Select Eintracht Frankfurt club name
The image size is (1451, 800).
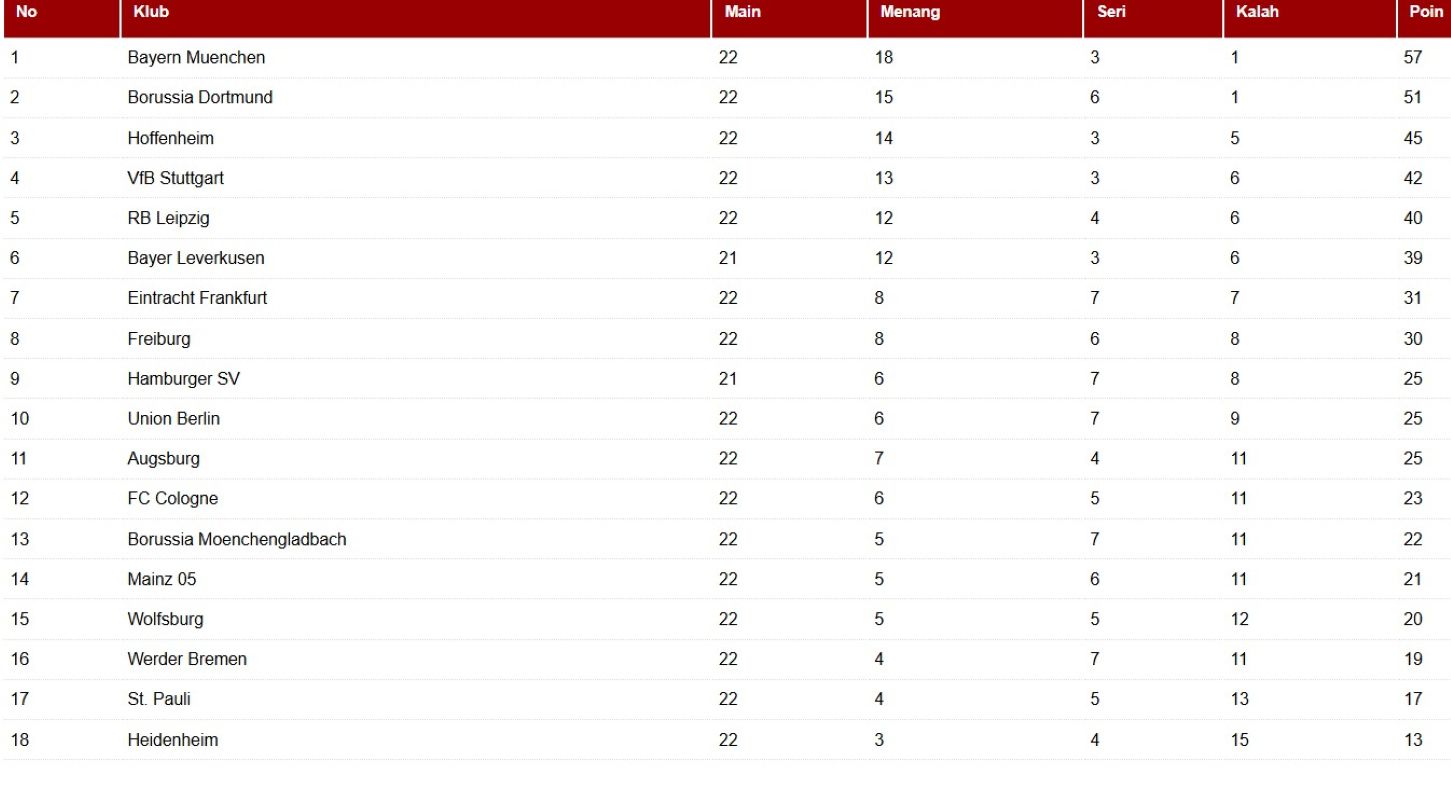point(197,298)
